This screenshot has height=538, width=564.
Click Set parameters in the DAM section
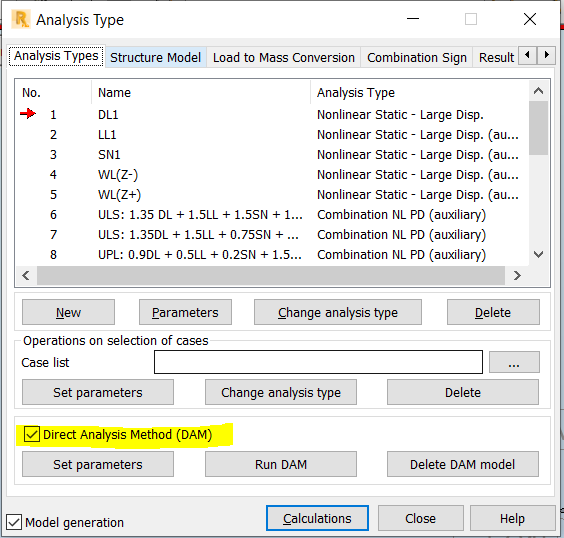click(x=98, y=464)
